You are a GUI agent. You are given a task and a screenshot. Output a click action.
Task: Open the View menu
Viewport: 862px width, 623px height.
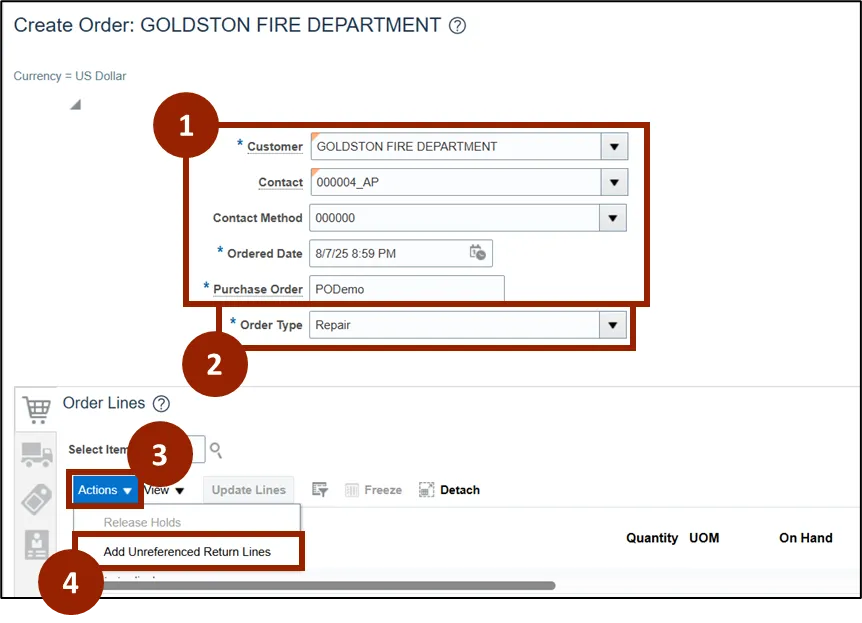(x=164, y=490)
